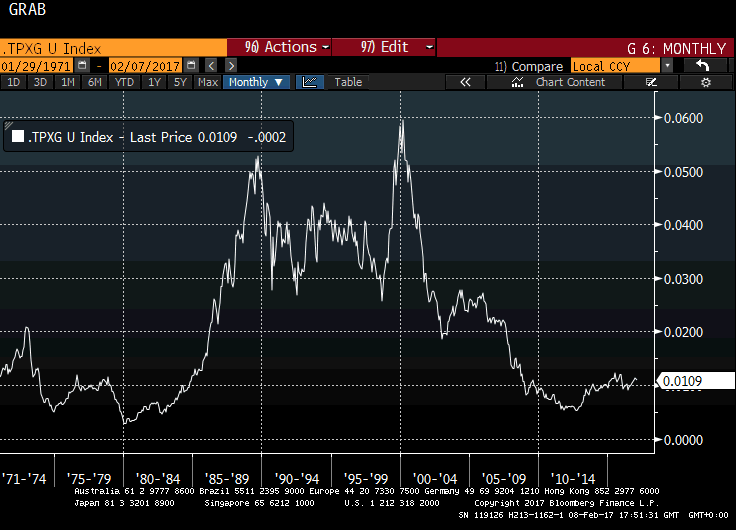This screenshot has width=736, height=530.
Task: Select the 3D range tab
Action: pos(40,82)
